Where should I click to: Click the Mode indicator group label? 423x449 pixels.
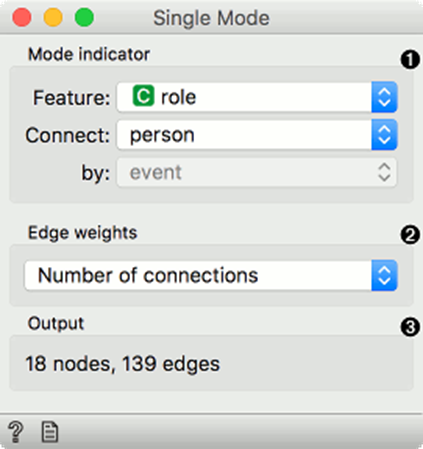tap(89, 54)
